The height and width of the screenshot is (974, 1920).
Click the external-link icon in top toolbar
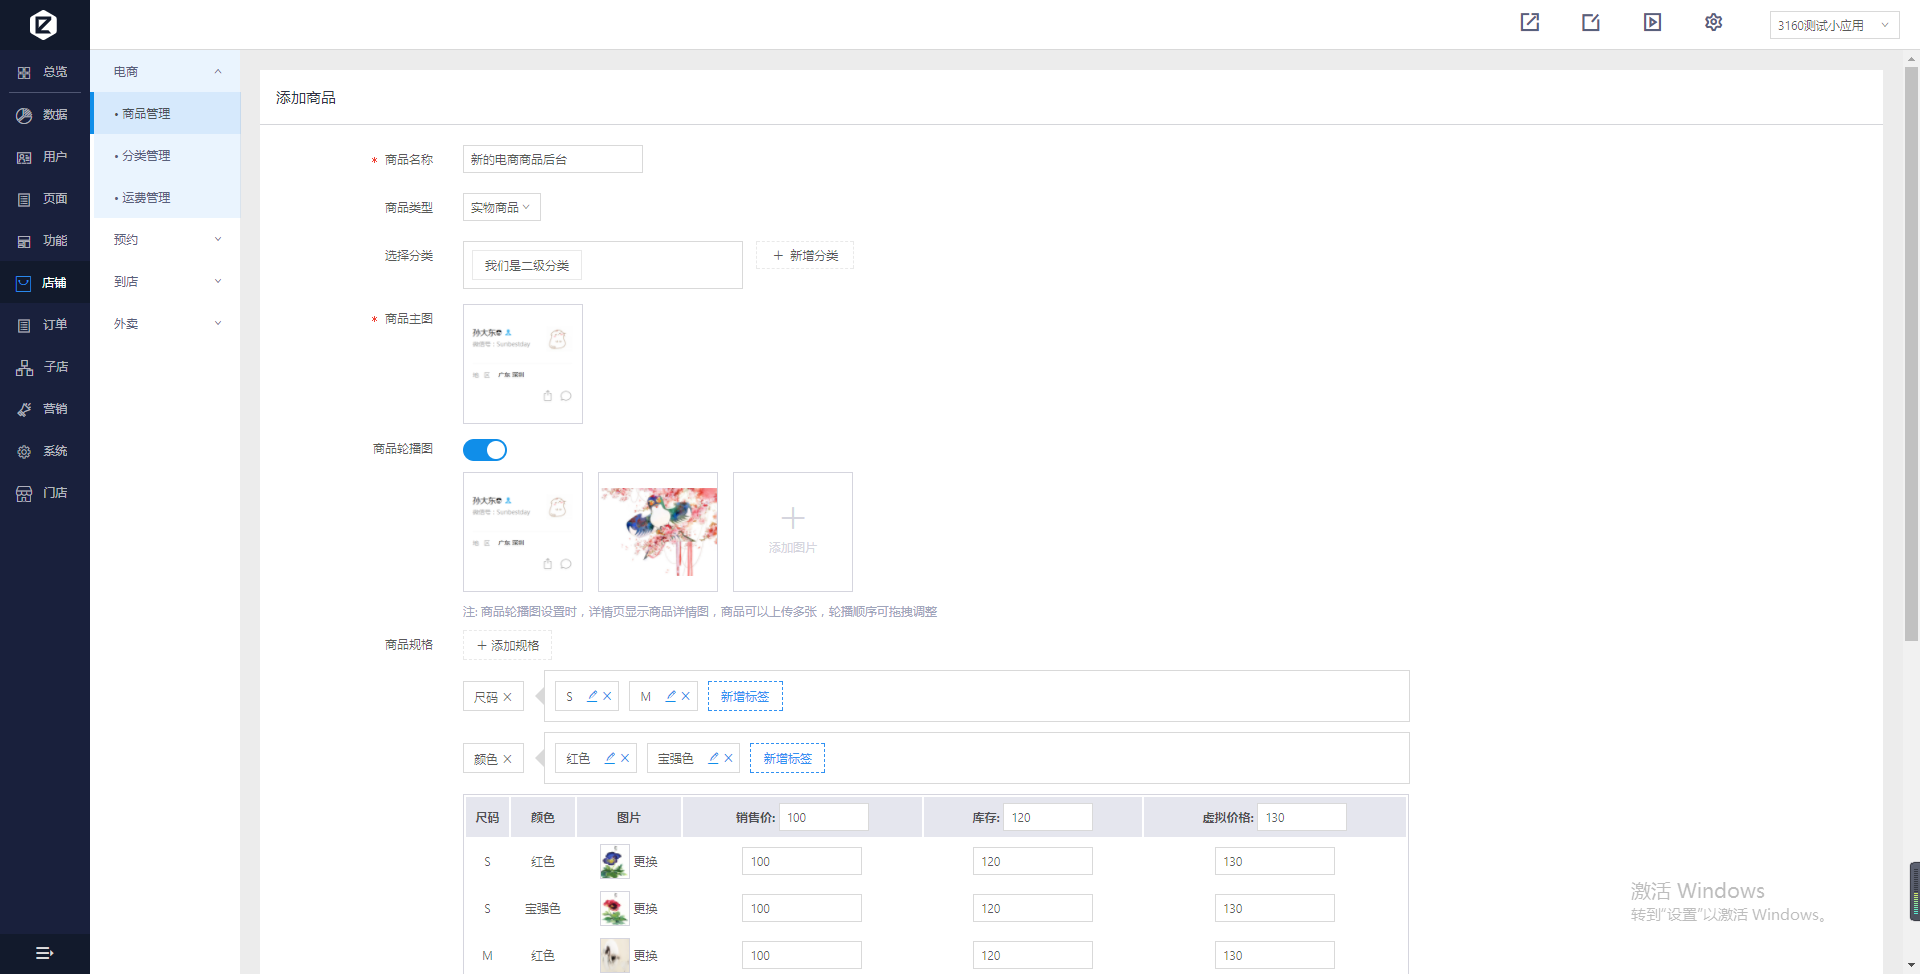pyautogui.click(x=1529, y=23)
